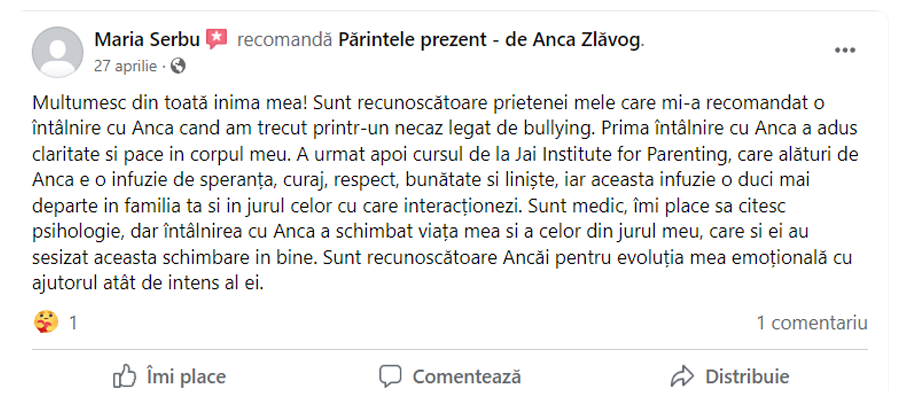Click the speech bubble comment icon
Image resolution: width=900 pixels, height=412 pixels.
click(391, 377)
